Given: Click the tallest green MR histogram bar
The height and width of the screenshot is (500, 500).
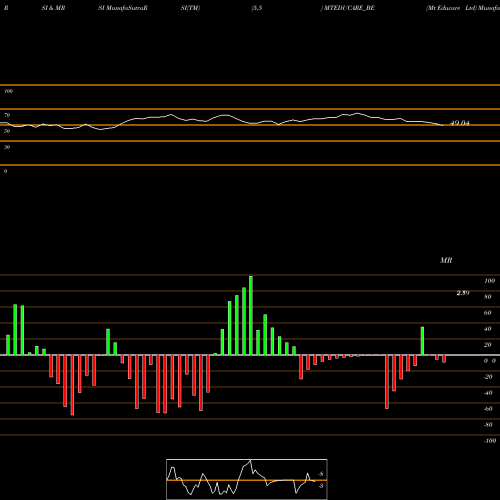Looking at the screenshot, I should pos(251,315).
